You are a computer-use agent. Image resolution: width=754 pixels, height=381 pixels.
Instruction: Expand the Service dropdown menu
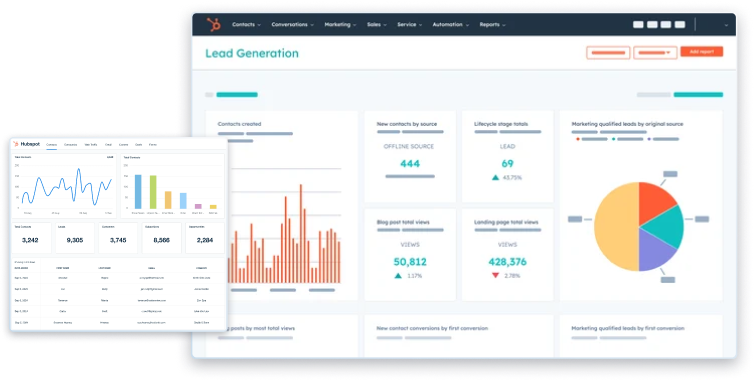[x=409, y=25]
